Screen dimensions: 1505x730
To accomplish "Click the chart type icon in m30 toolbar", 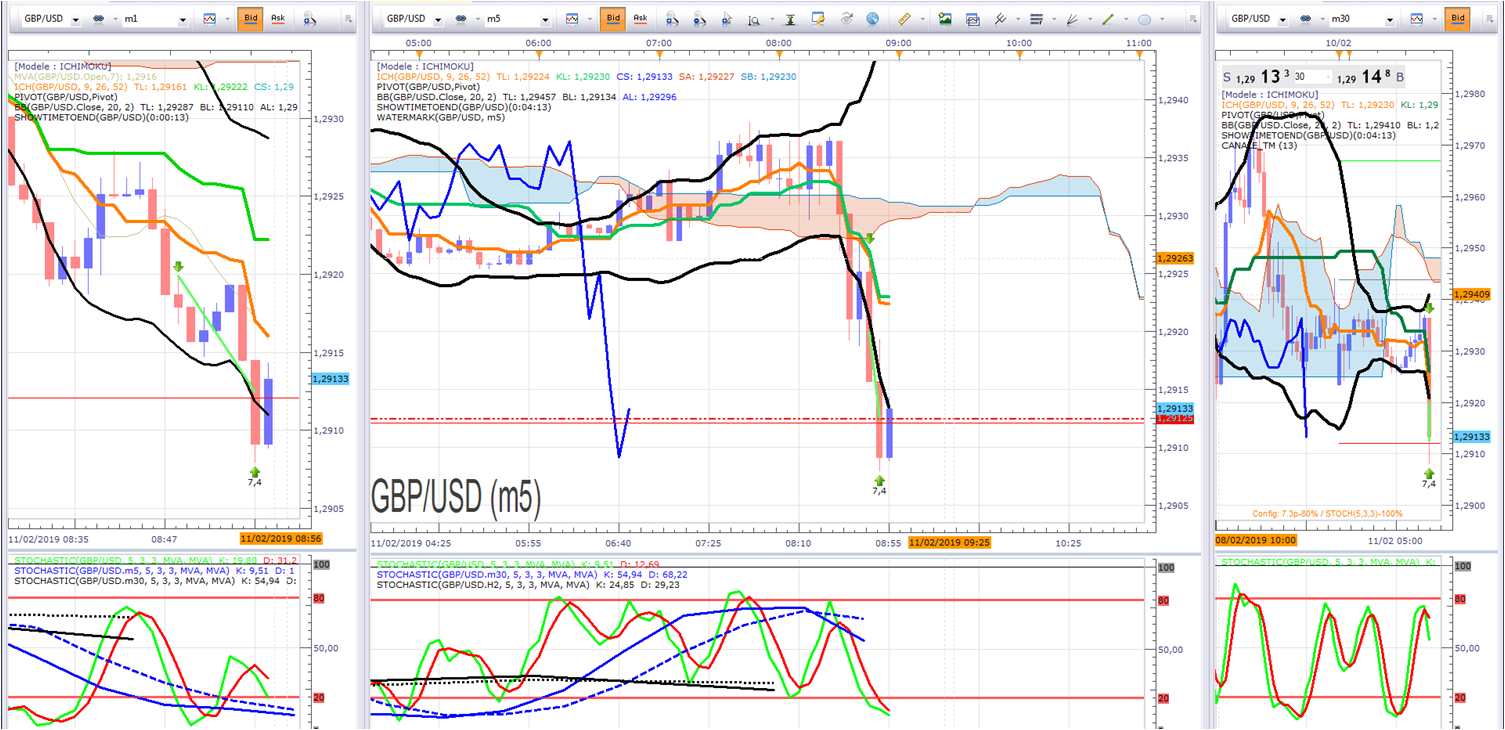I will (1415, 19).
